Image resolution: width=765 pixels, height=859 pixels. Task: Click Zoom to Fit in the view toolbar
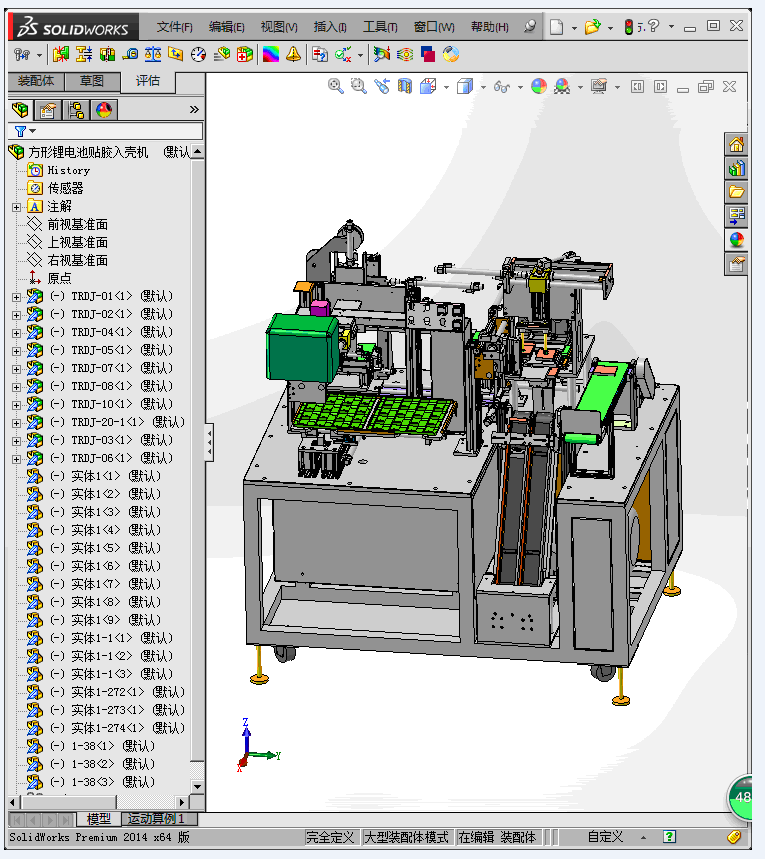335,86
